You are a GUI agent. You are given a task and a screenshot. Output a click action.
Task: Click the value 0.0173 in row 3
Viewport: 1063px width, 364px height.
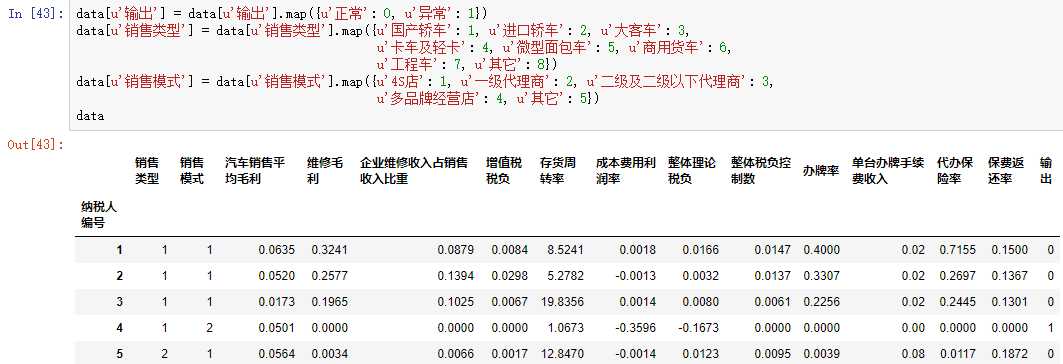pyautogui.click(x=277, y=302)
